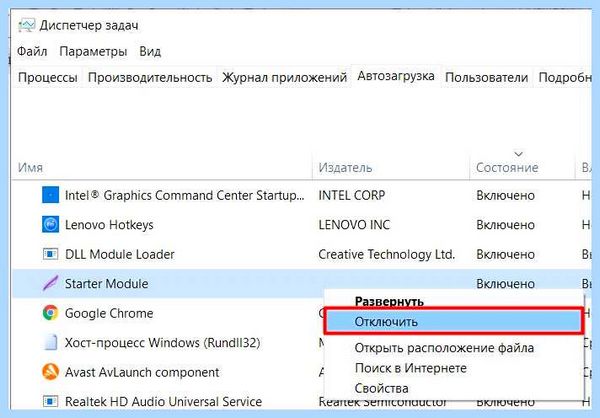The width and height of the screenshot is (600, 418).
Task: Switch to the Пользователи tab
Action: [486, 77]
